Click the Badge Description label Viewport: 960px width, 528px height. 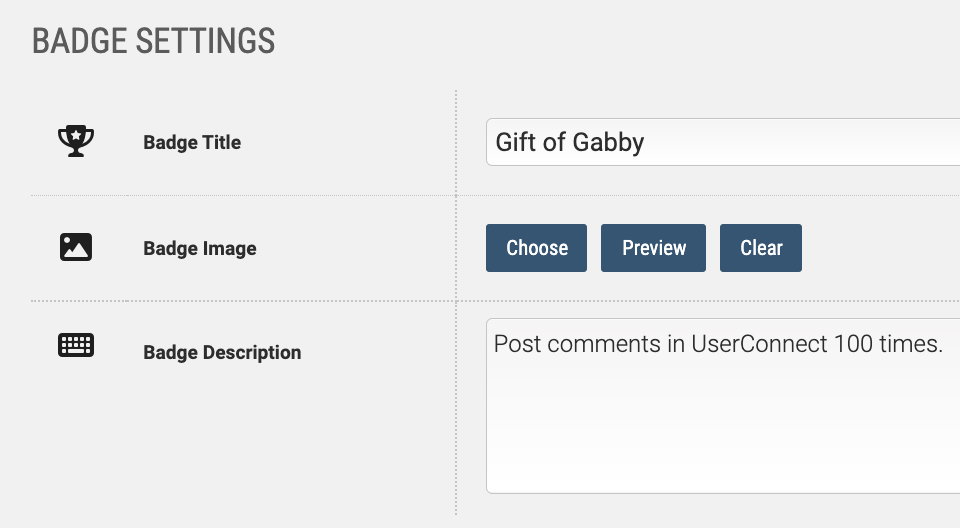(x=222, y=353)
